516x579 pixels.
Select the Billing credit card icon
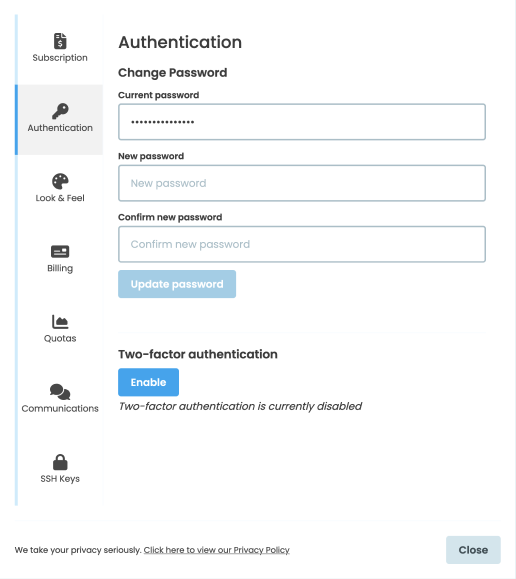60,252
